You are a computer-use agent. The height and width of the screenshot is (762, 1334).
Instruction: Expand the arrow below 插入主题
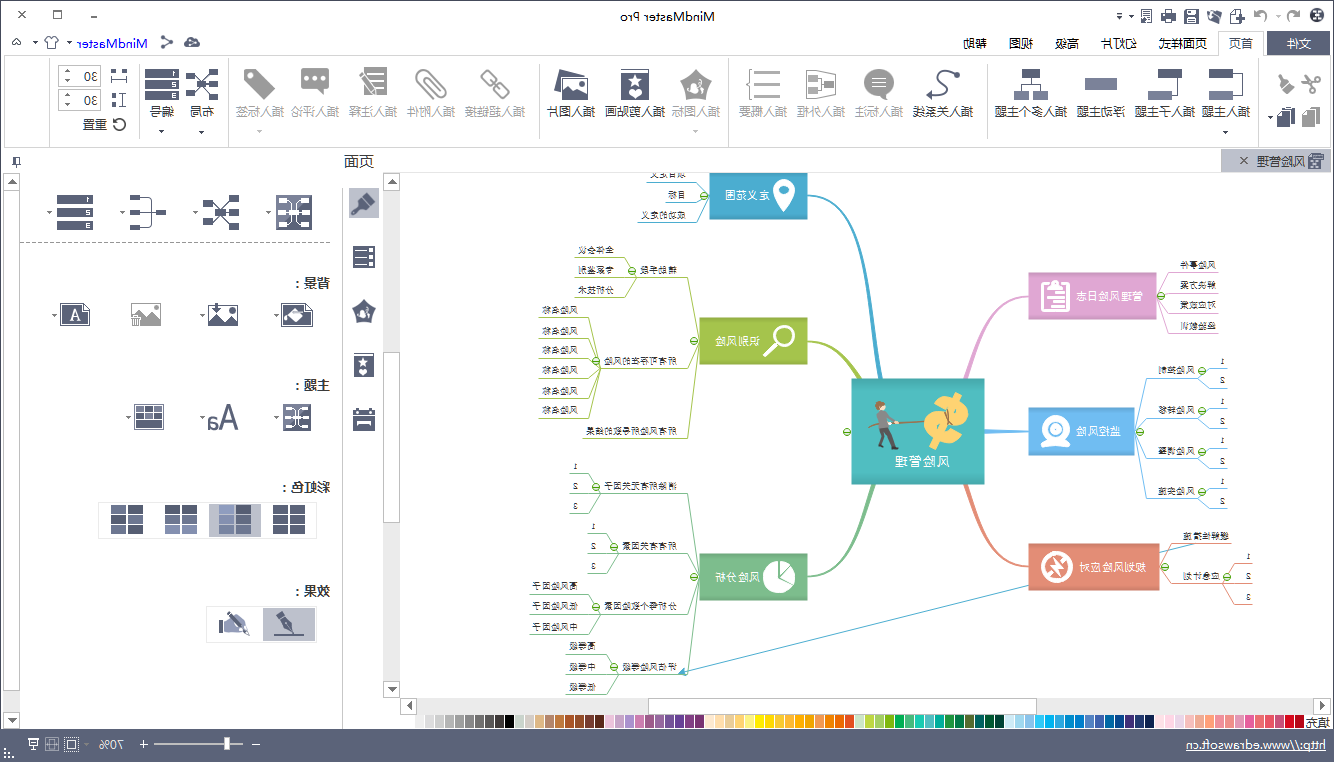coord(1226,132)
